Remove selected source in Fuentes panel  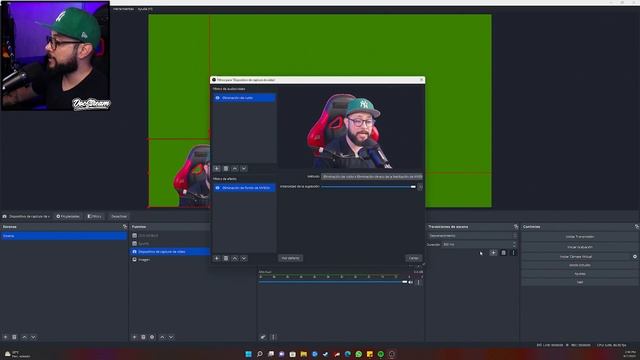pyautogui.click(x=143, y=337)
